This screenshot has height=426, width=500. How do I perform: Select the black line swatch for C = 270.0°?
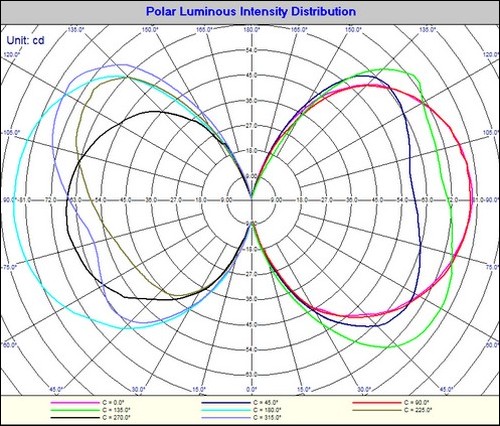pos(75,418)
